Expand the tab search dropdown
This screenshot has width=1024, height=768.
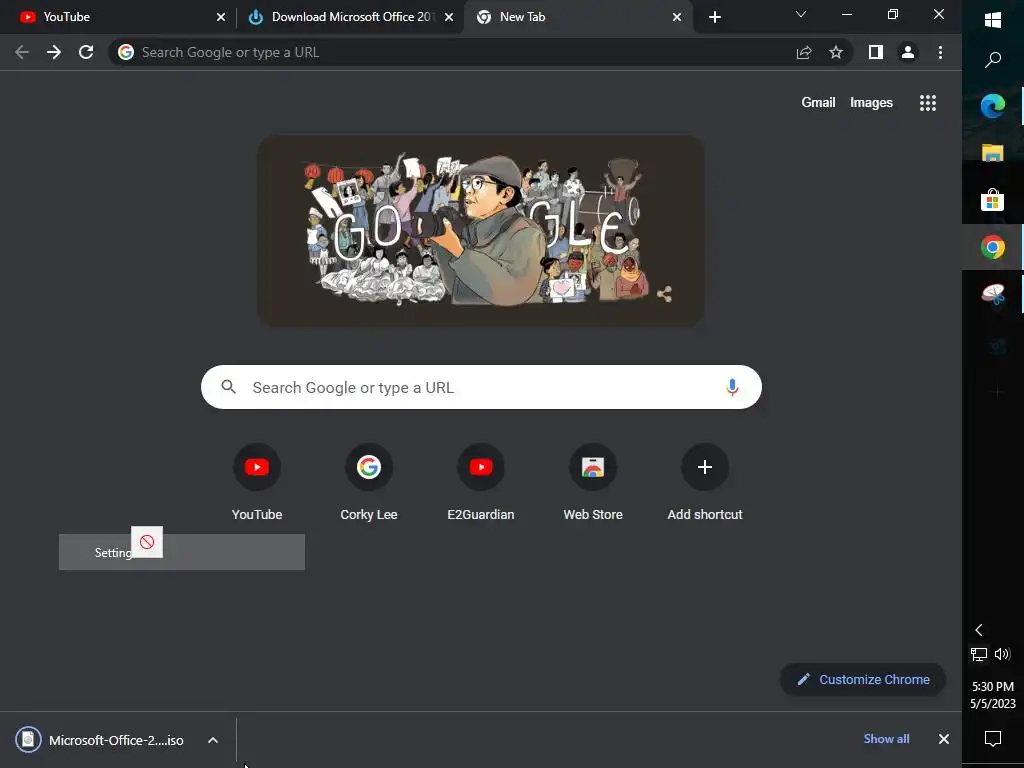pos(801,14)
